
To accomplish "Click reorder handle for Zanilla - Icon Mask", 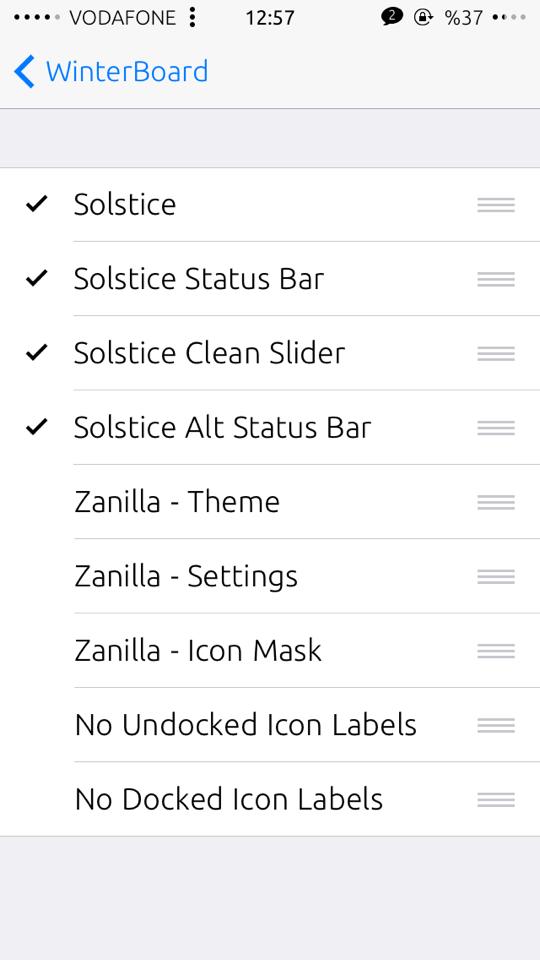I will click(496, 651).
